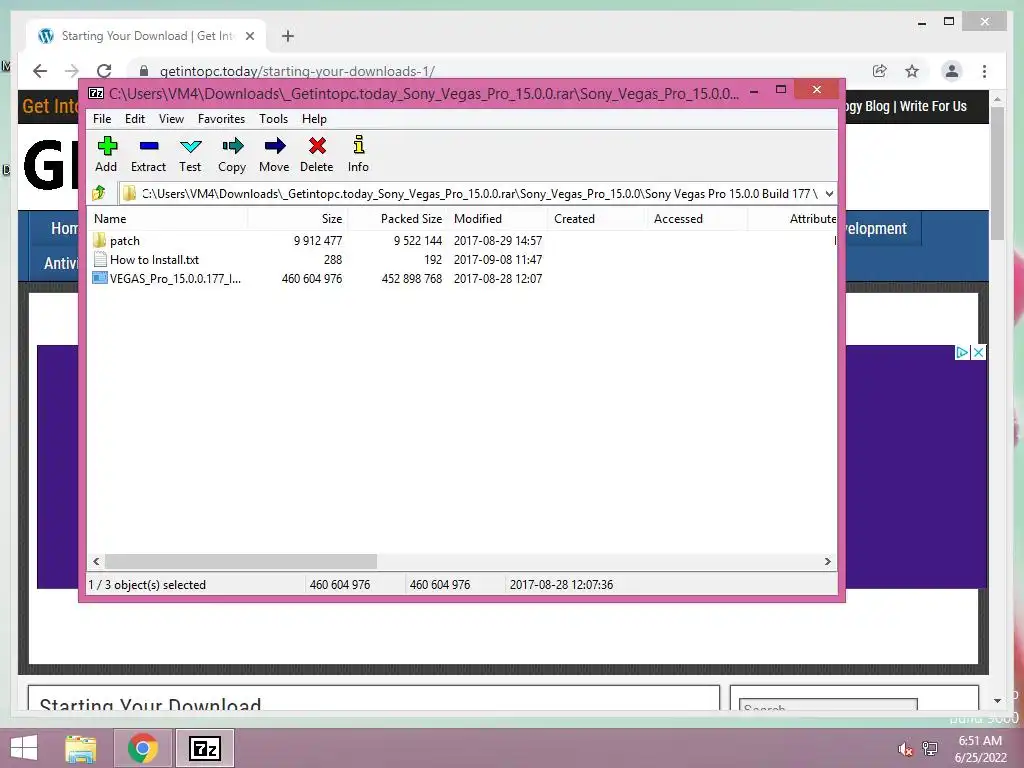1024x768 pixels.
Task: Click Write For Us link in browser
Action: point(933,106)
